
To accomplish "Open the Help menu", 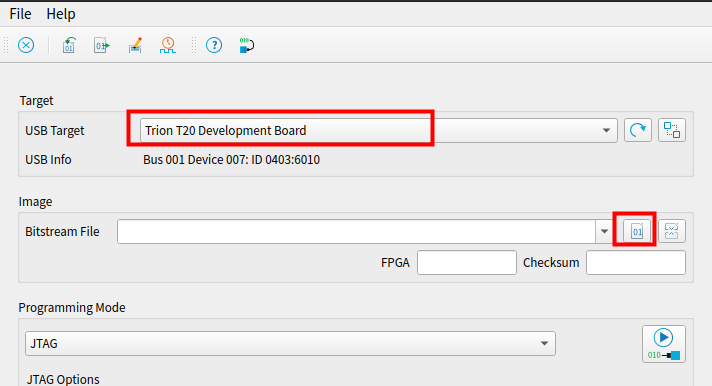I will (61, 14).
